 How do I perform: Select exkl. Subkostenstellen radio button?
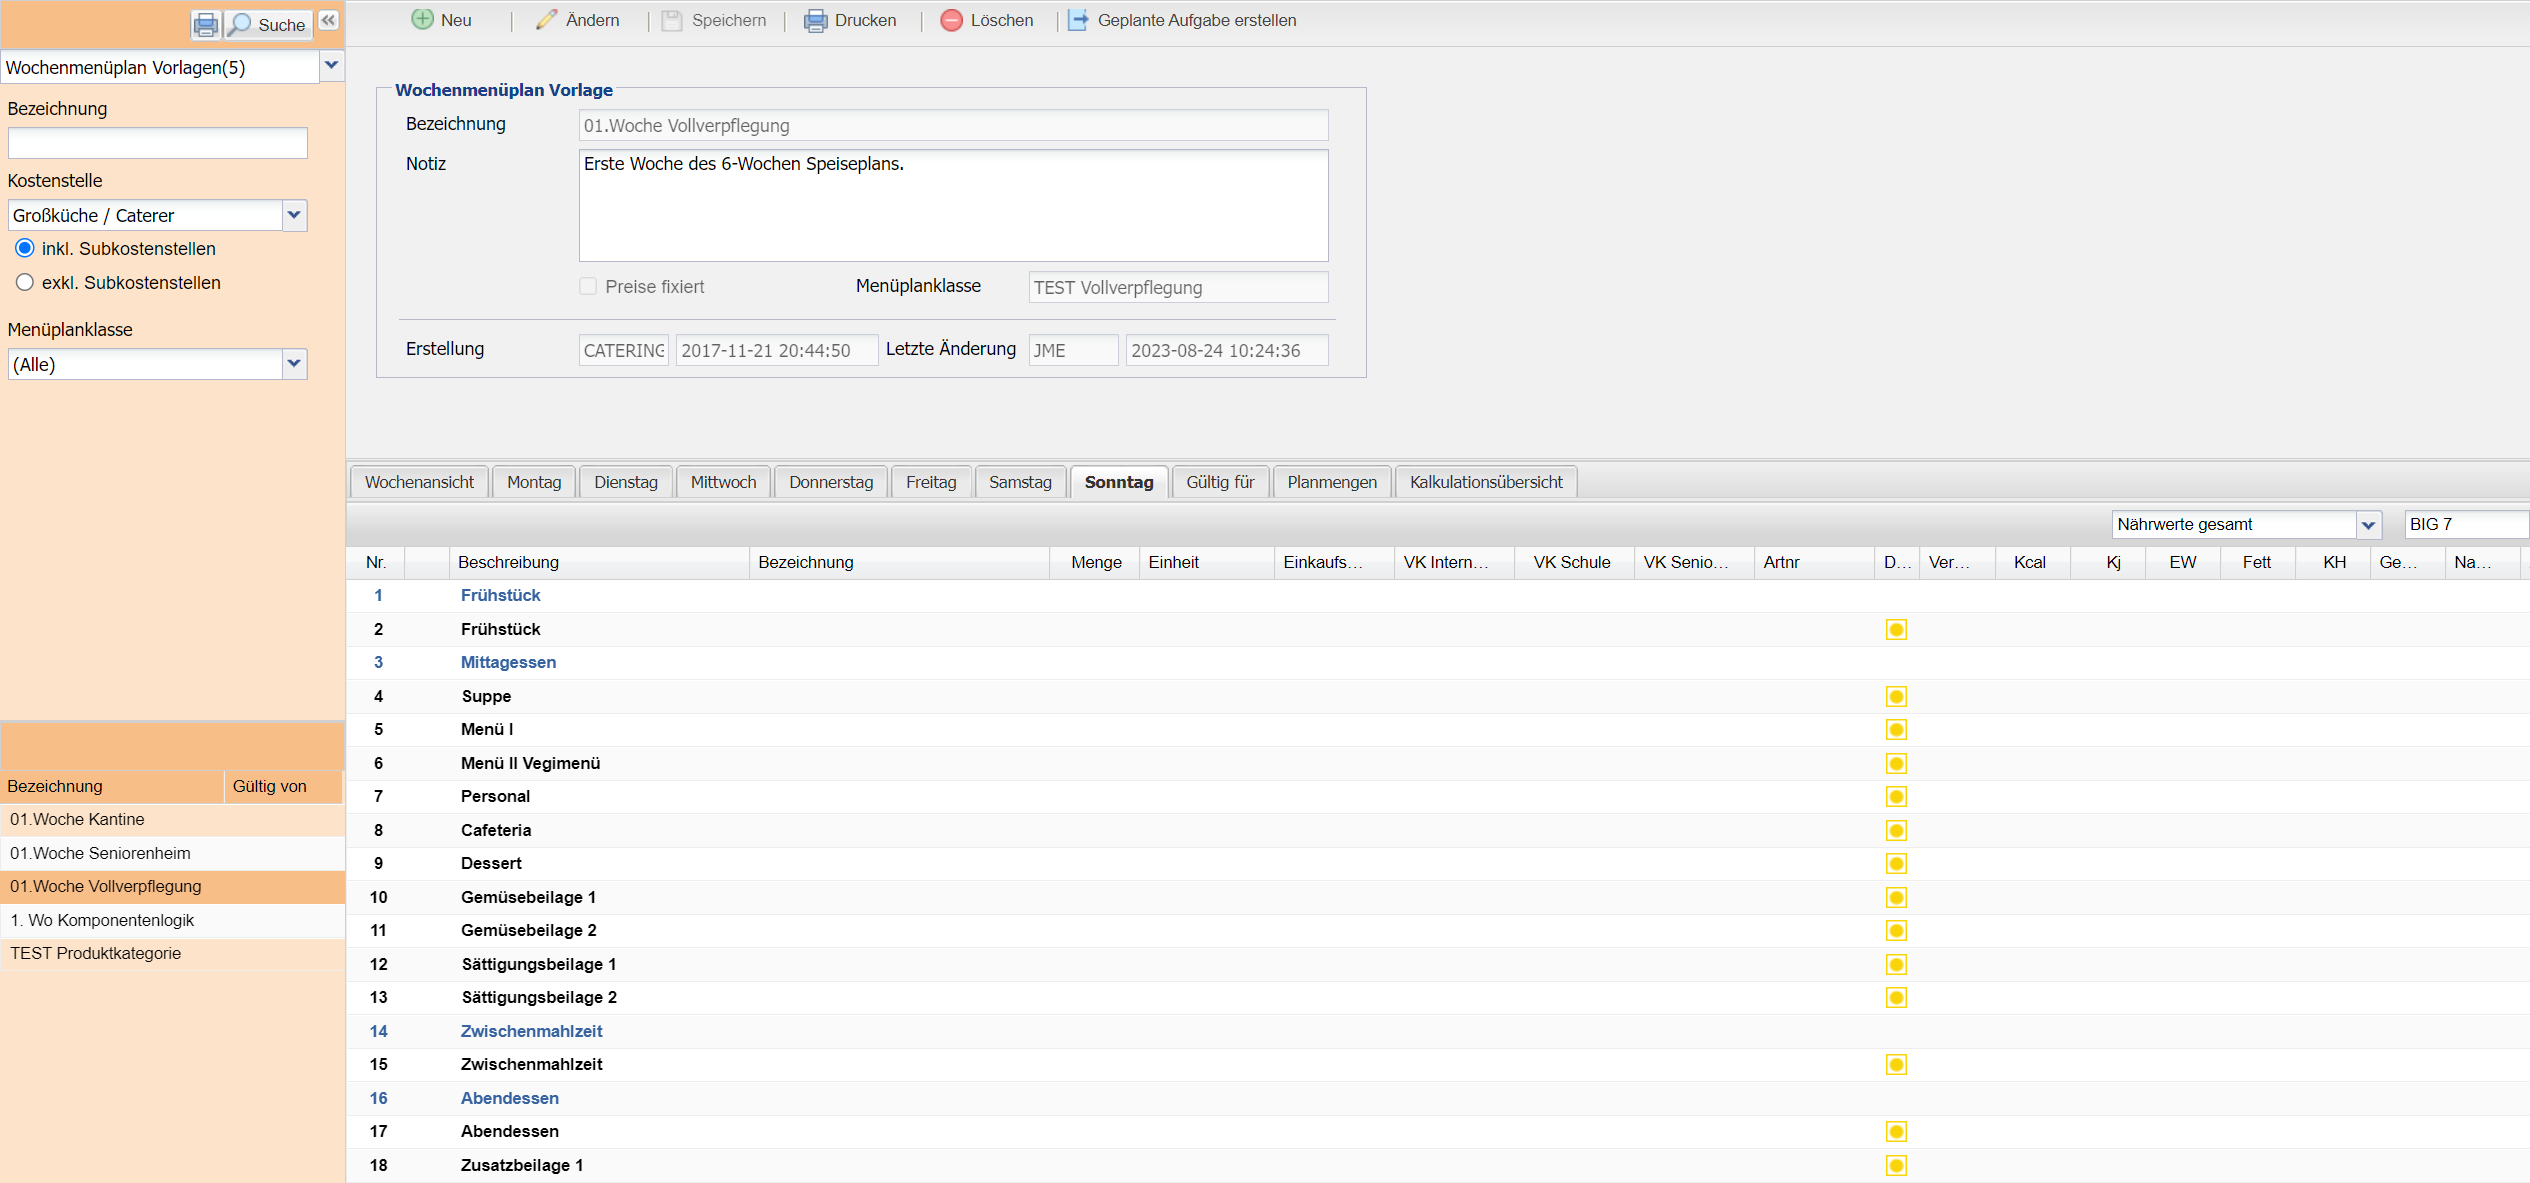[25, 282]
